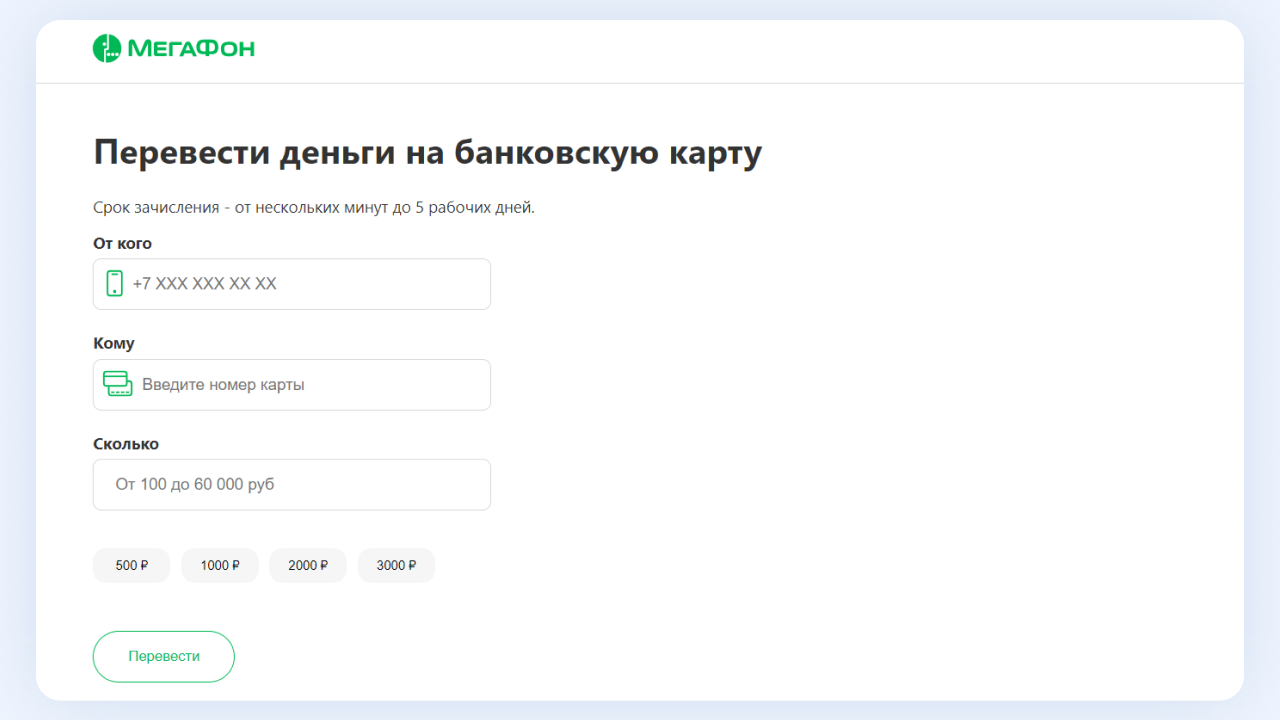Choose the 3000 ₽ quick amount

(396, 565)
